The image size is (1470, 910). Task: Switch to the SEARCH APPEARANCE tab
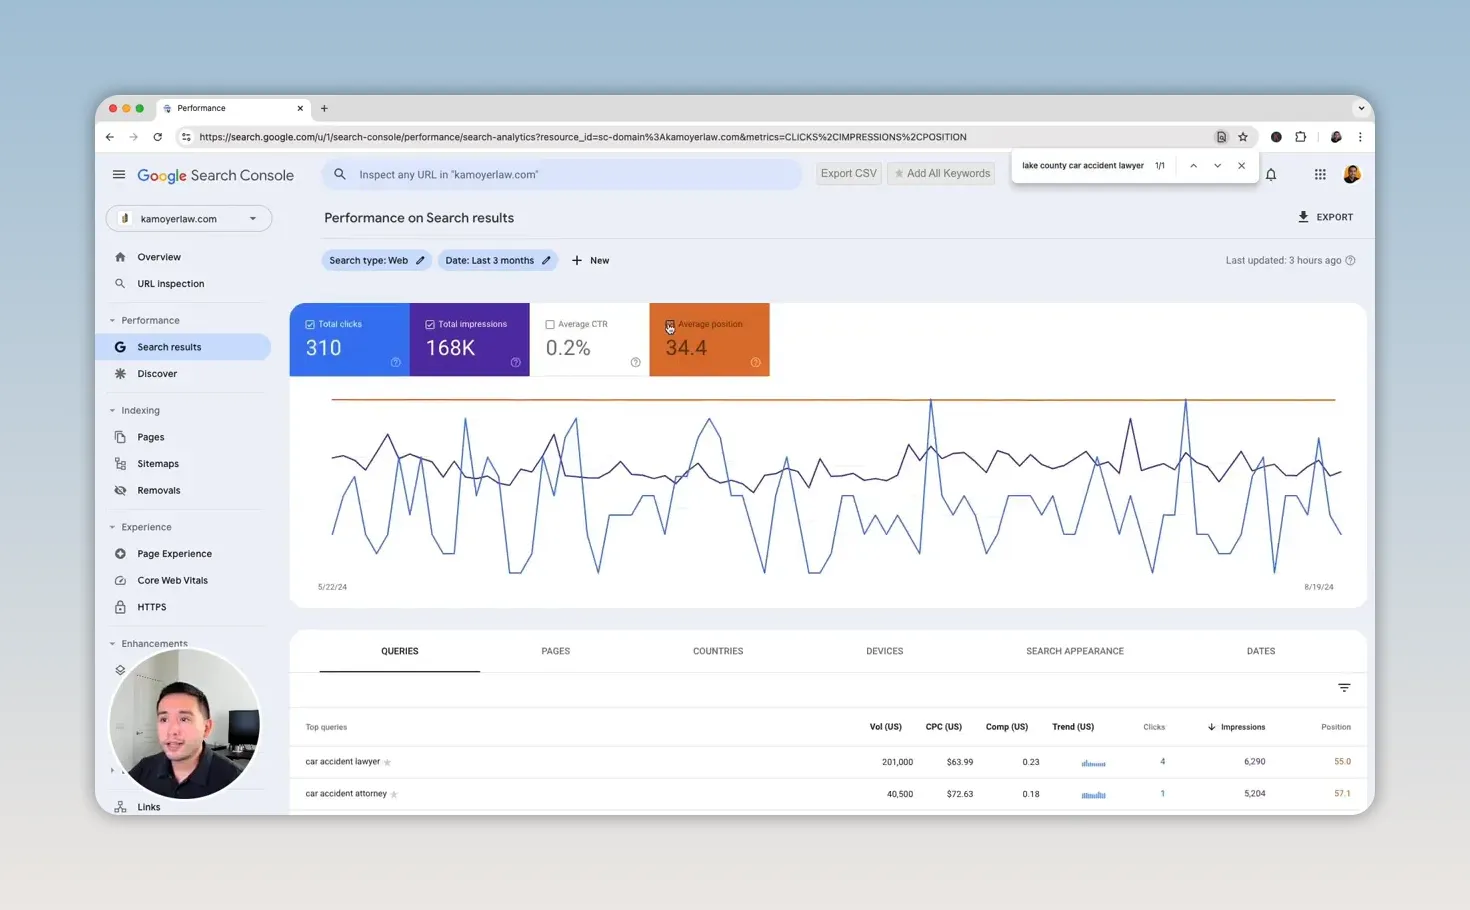click(x=1075, y=652)
